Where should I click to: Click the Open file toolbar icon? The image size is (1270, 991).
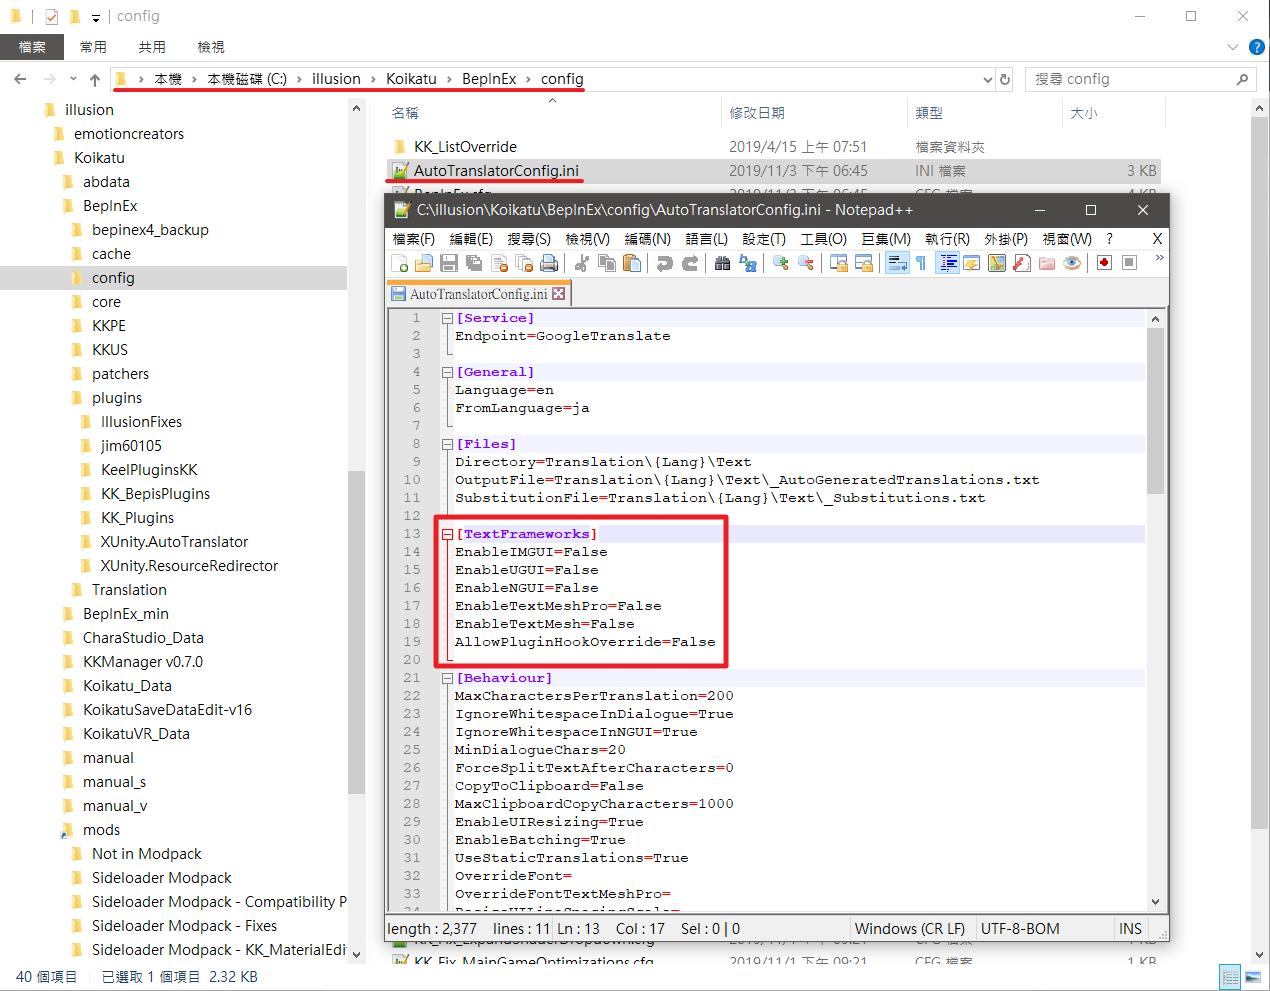(x=424, y=263)
